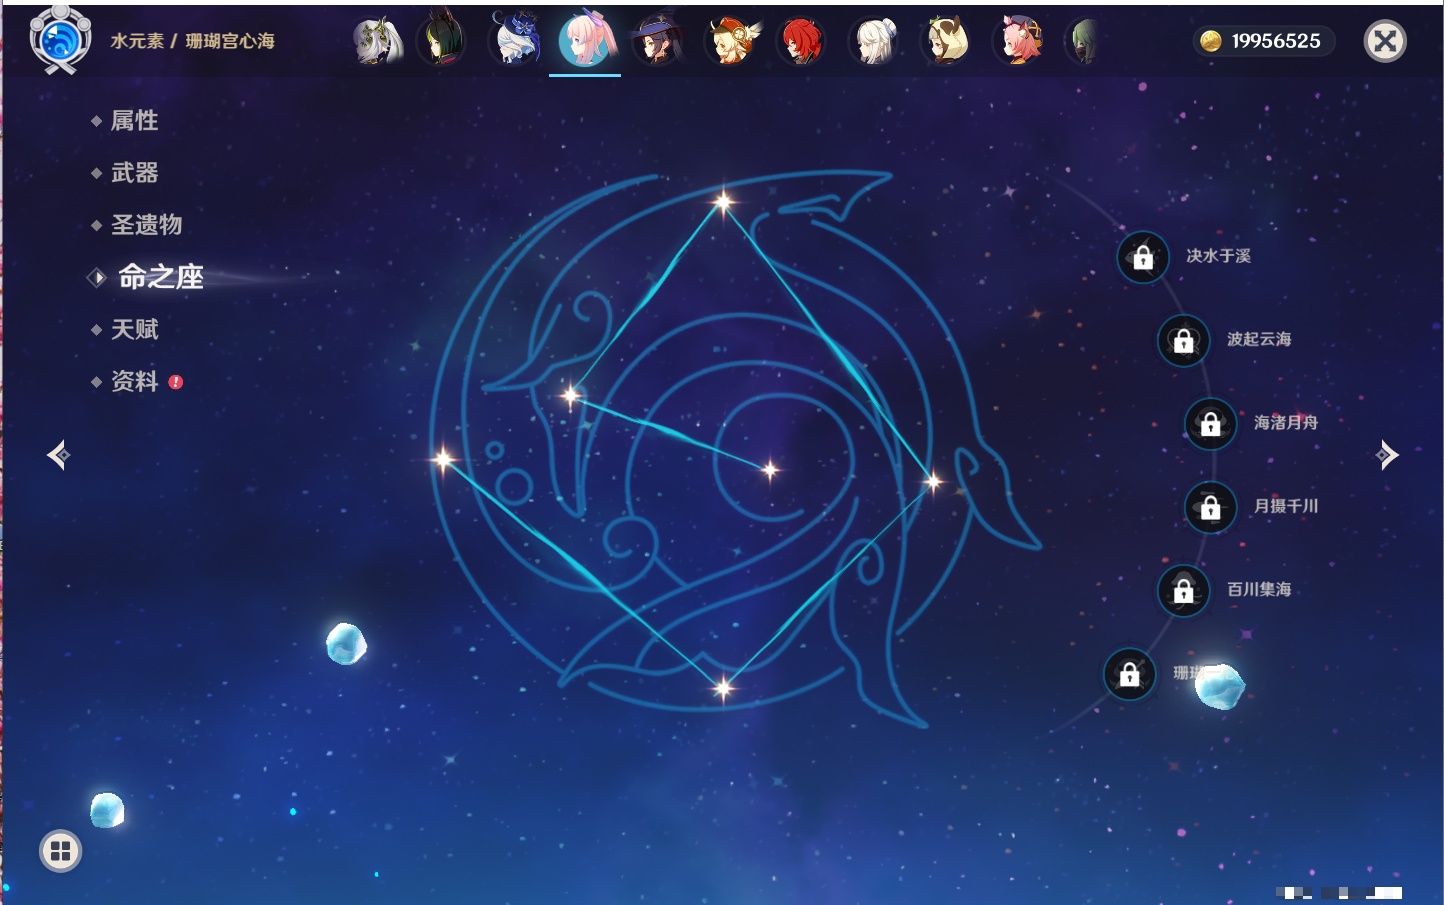Open the 武器 weapon page
The image size is (1444, 905).
pos(134,173)
